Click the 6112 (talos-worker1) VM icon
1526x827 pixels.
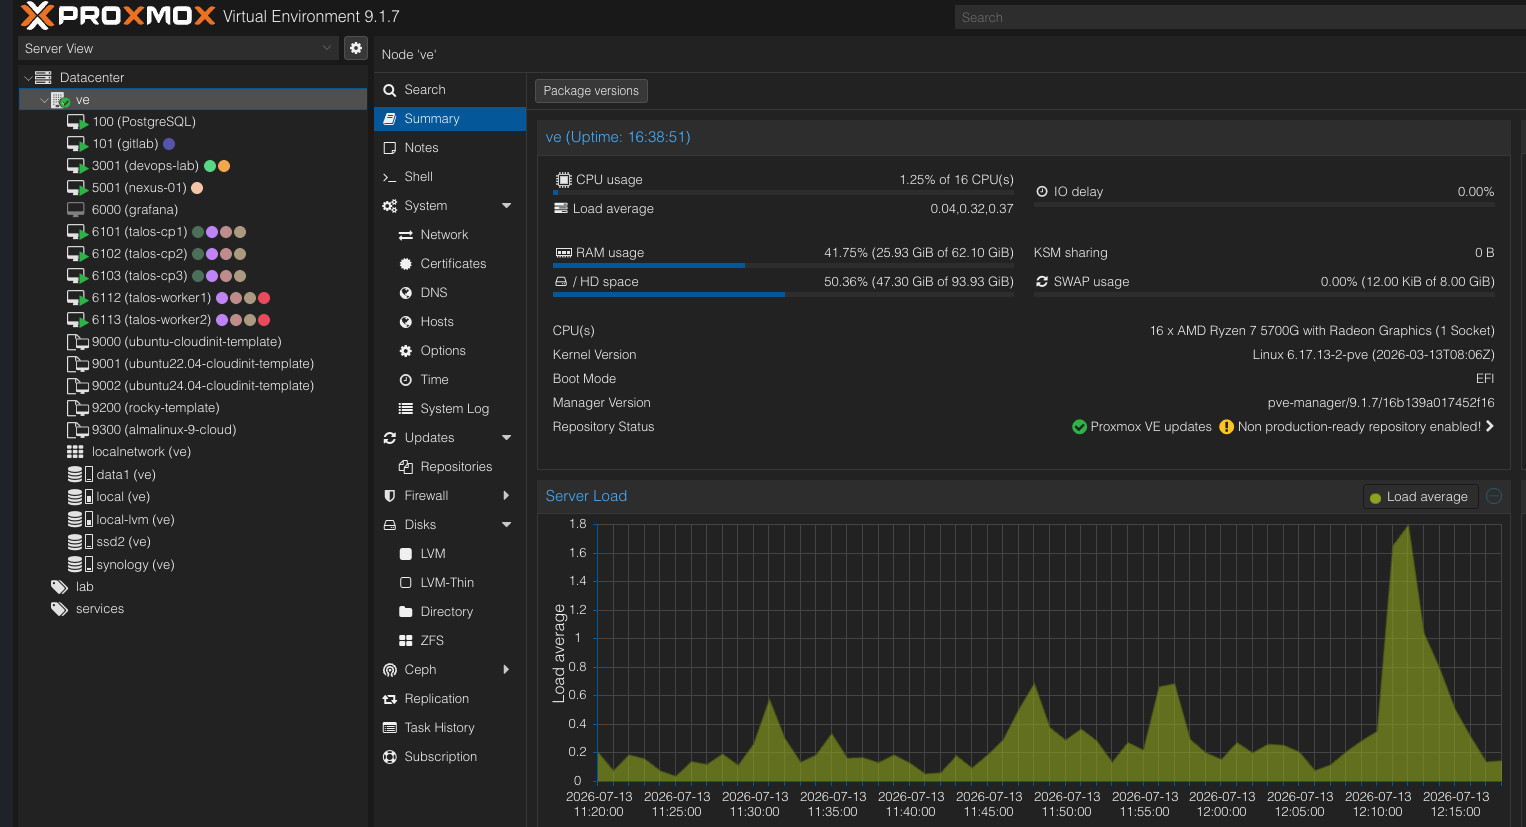click(x=77, y=298)
